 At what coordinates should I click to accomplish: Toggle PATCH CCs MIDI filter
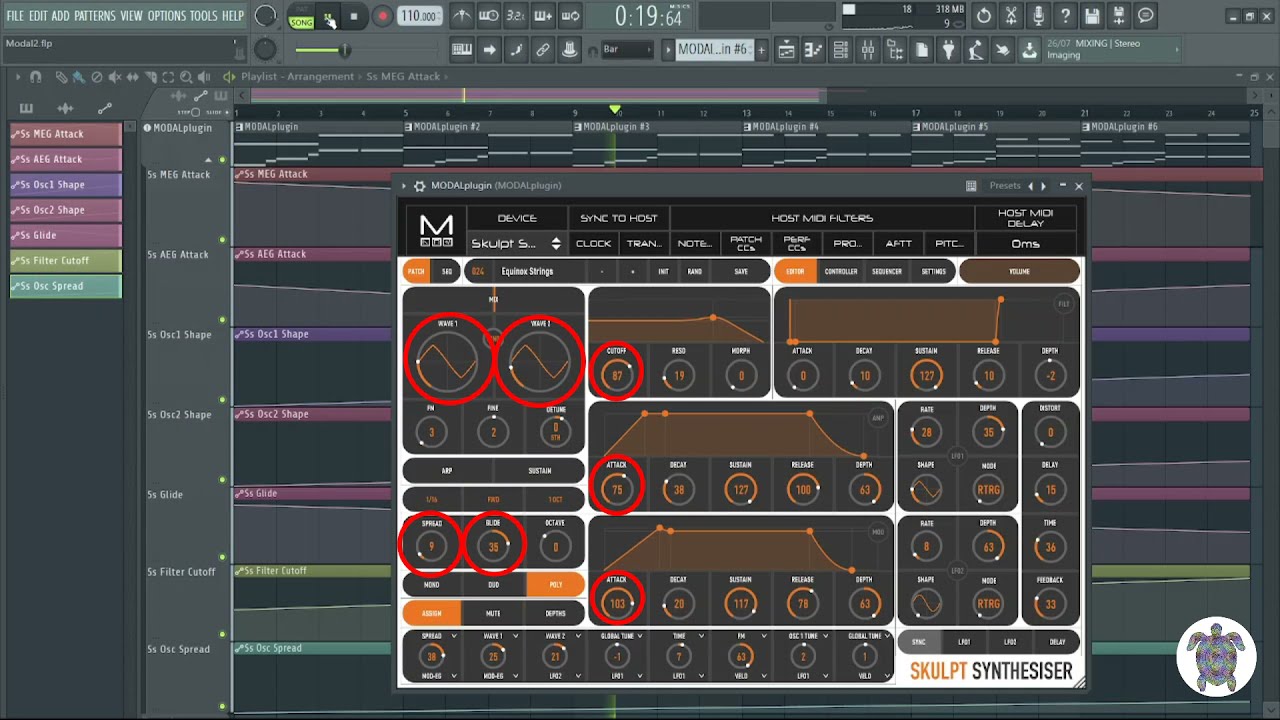pos(746,243)
